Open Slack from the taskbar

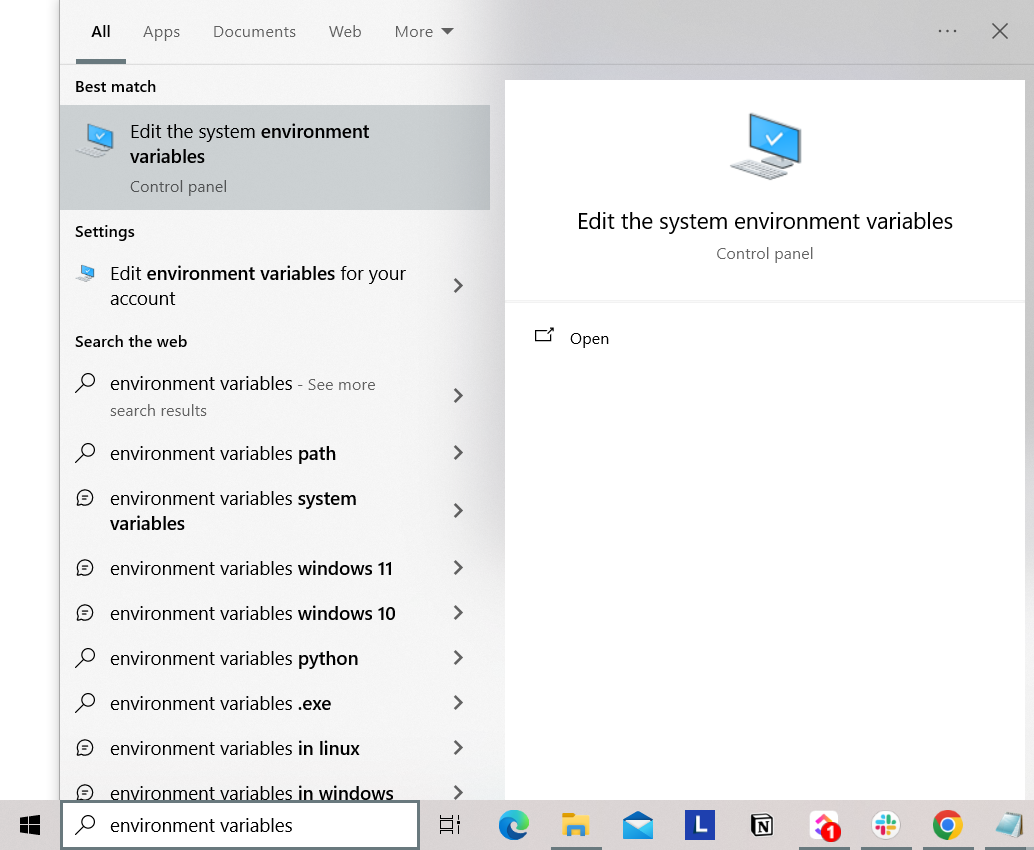886,825
